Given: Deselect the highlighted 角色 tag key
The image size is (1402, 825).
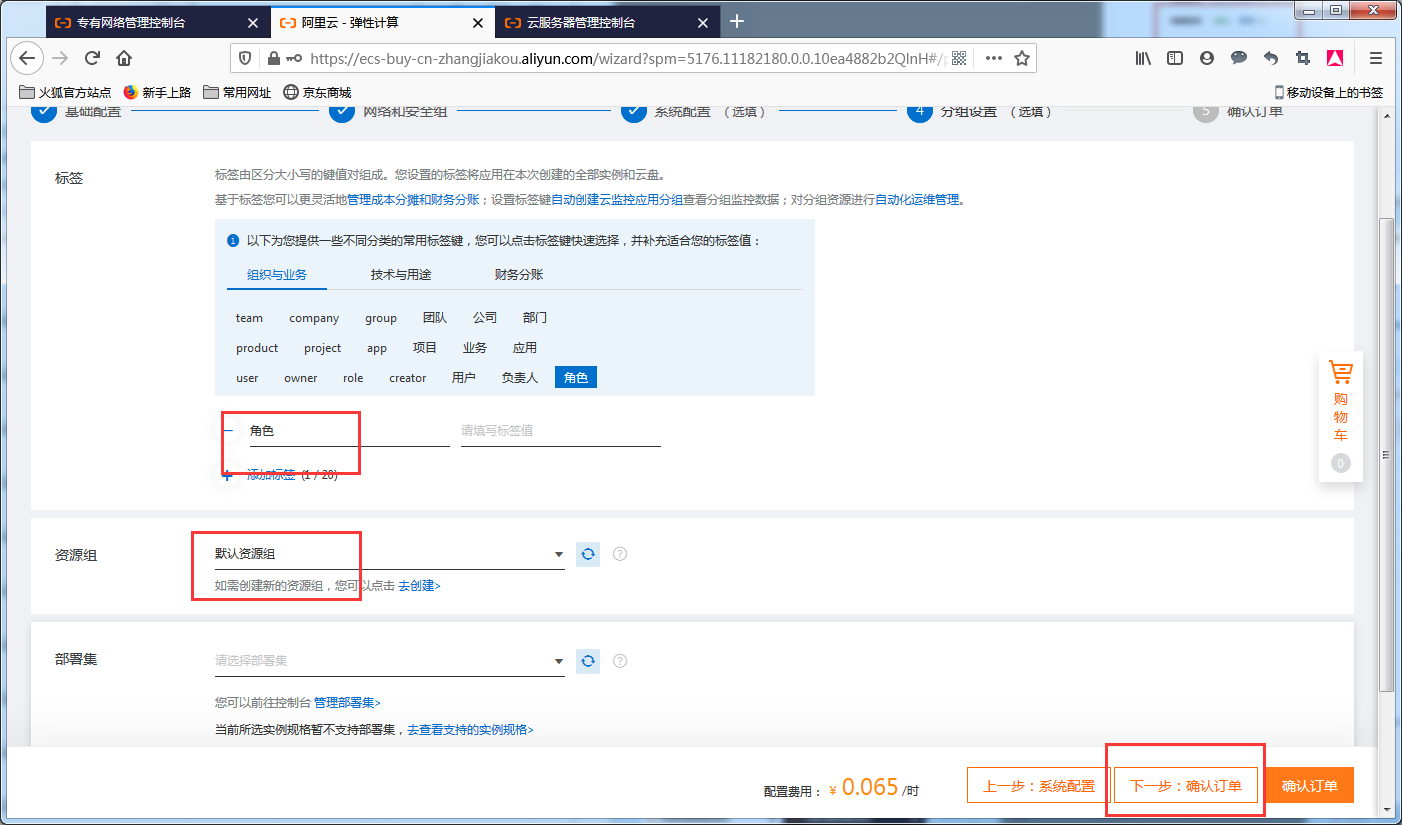Looking at the screenshot, I should coord(575,377).
